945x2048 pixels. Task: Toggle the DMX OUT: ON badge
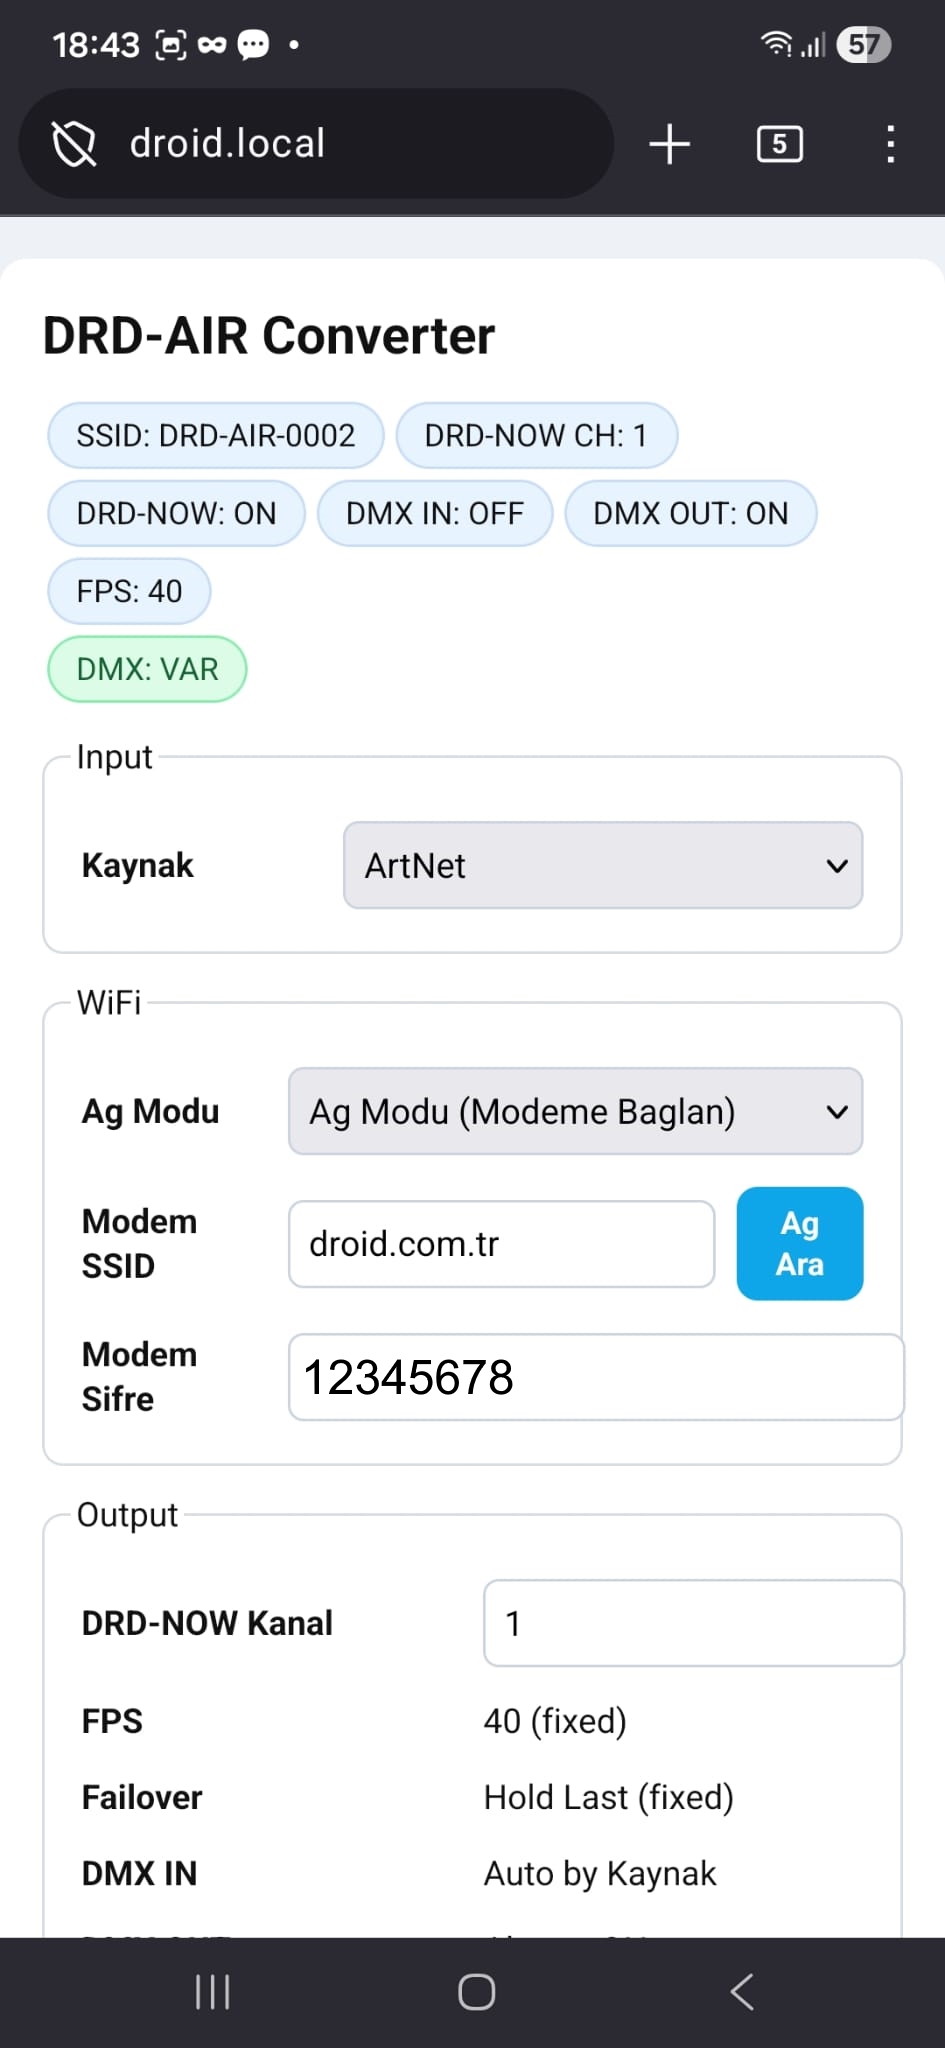tap(690, 513)
